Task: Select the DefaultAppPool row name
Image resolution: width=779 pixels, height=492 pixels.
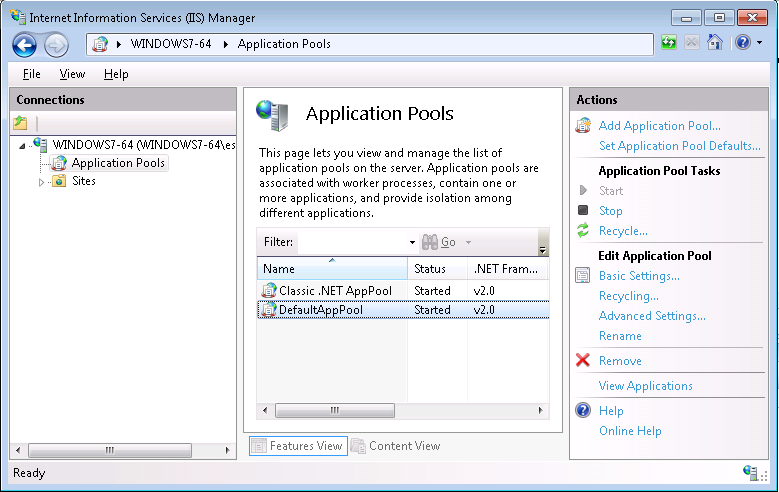Action: pos(321,310)
